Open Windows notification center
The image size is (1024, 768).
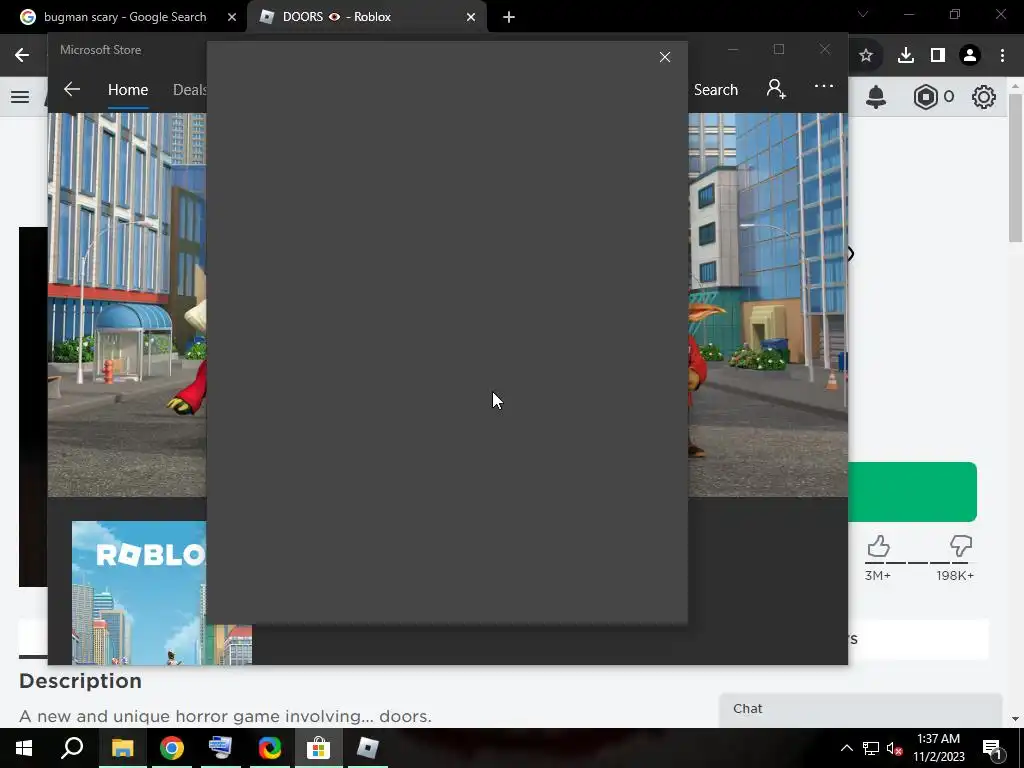pyautogui.click(x=993, y=748)
